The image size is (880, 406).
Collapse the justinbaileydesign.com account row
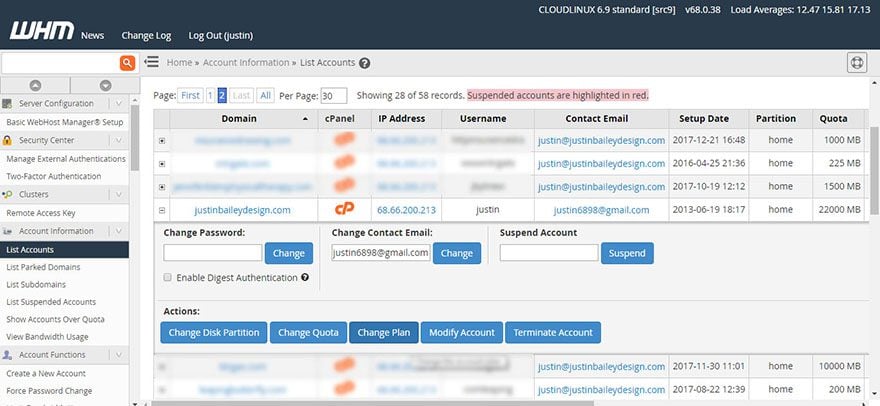(162, 210)
